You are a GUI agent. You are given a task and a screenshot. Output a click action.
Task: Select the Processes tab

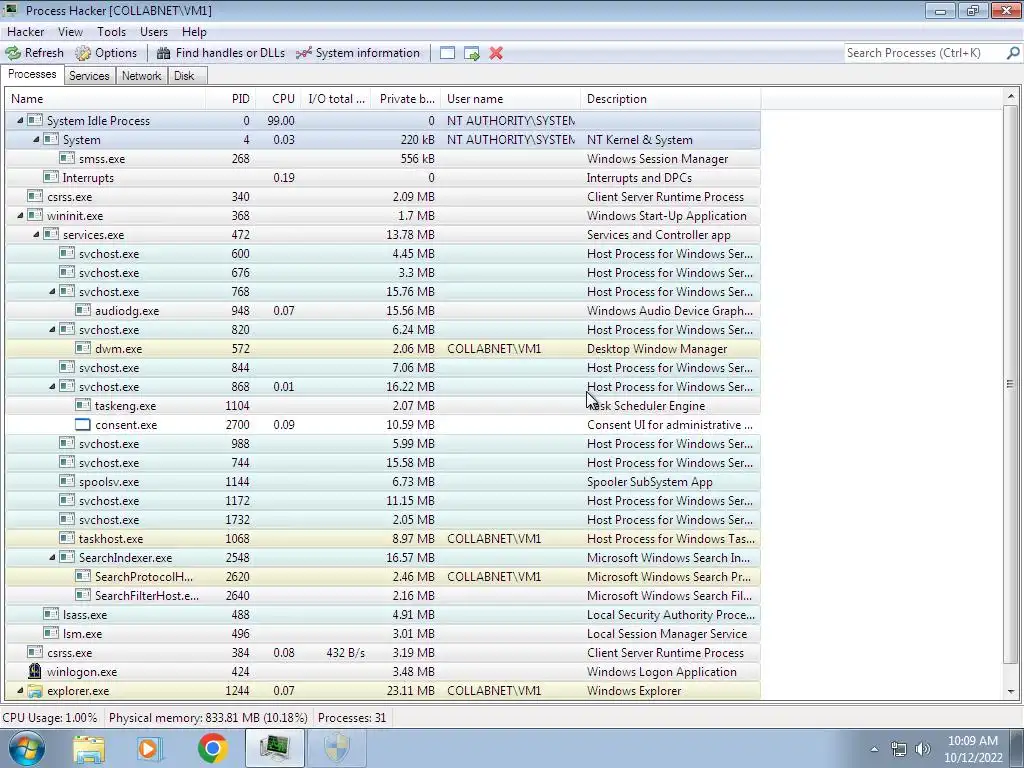[32, 74]
